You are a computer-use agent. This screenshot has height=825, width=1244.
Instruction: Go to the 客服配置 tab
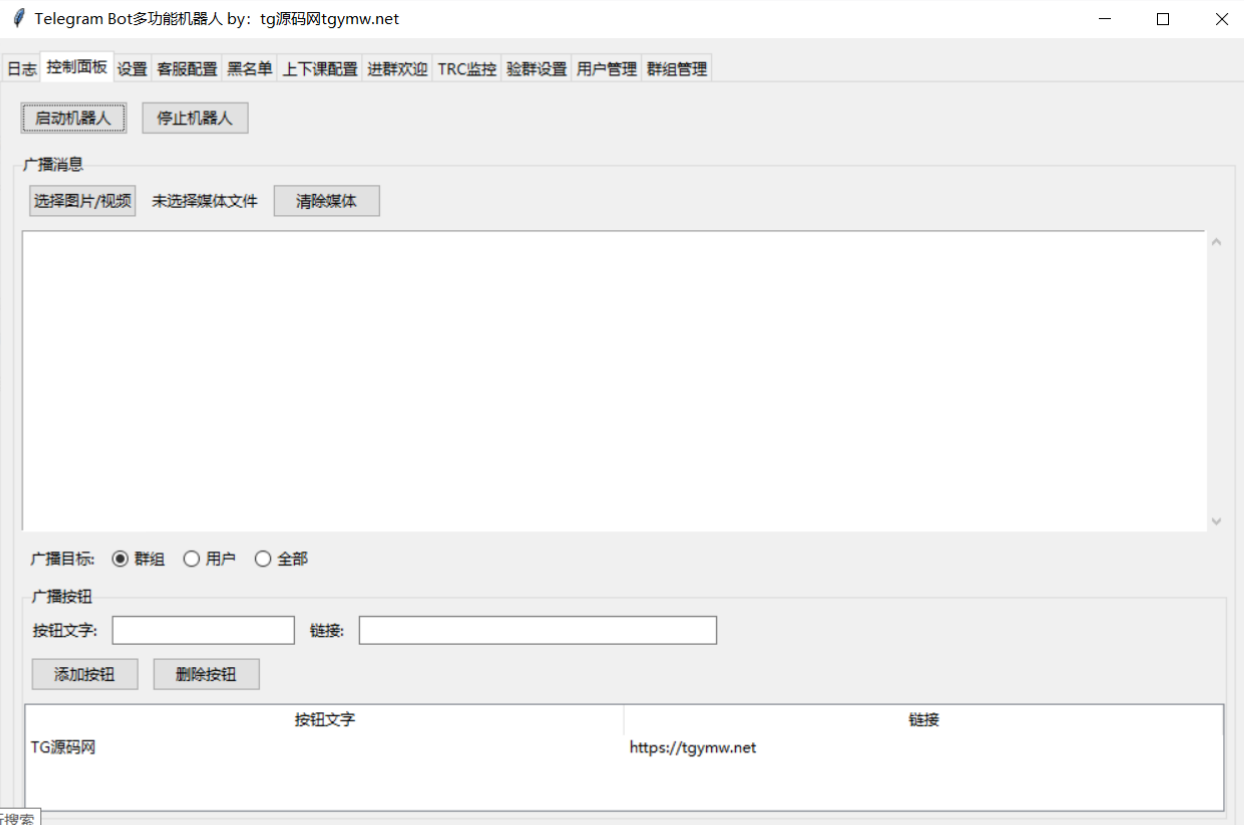[x=187, y=69]
